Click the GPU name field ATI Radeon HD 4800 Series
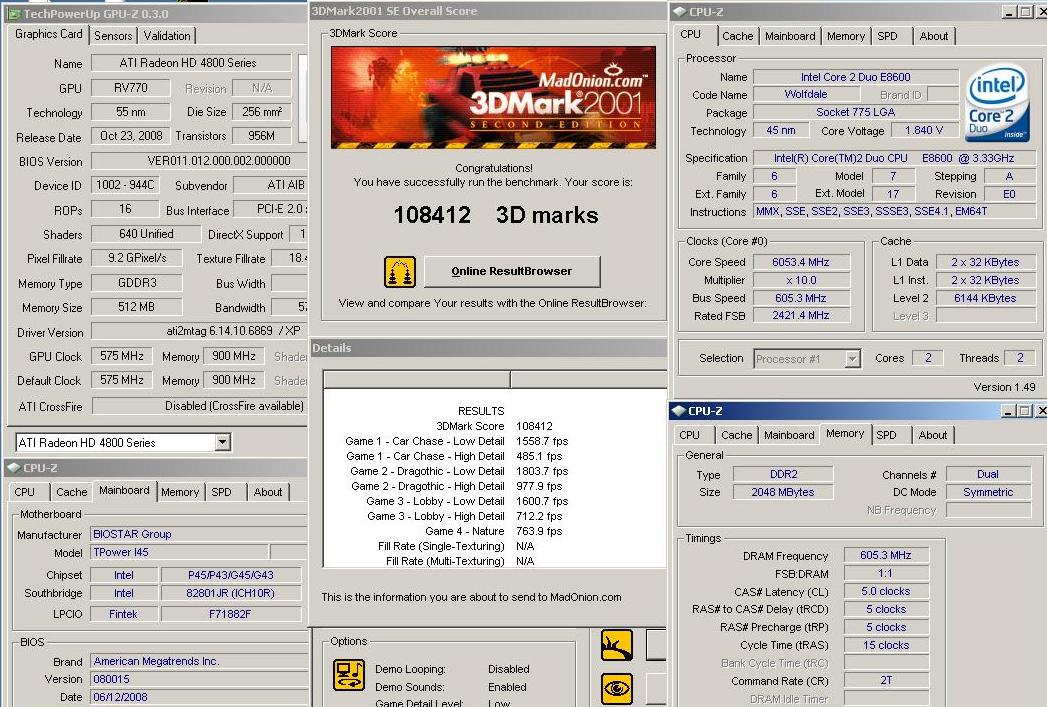 (191, 63)
